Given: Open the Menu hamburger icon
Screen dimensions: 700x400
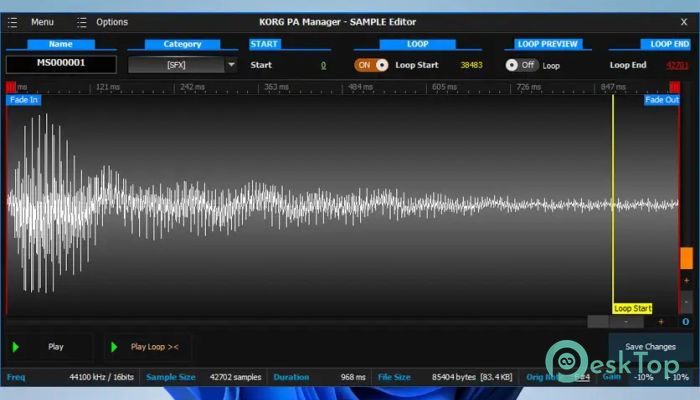Looking at the screenshot, I should [x=12, y=22].
